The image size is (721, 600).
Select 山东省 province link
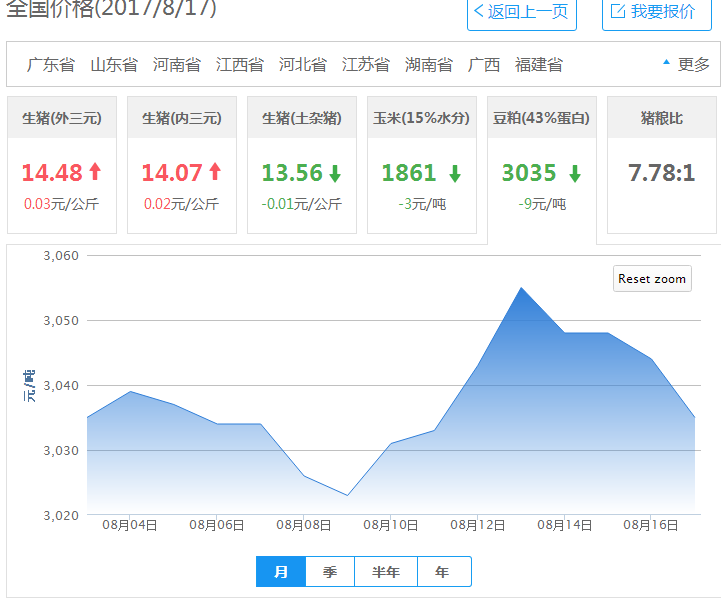pyautogui.click(x=114, y=65)
